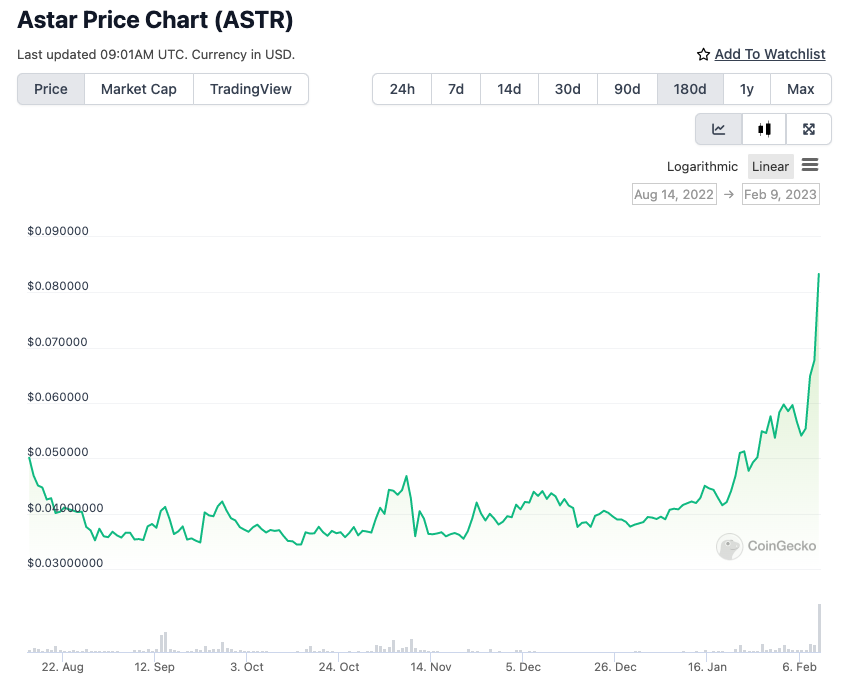The width and height of the screenshot is (842, 684).
Task: Click the 16. Jan date label
Action: [707, 667]
